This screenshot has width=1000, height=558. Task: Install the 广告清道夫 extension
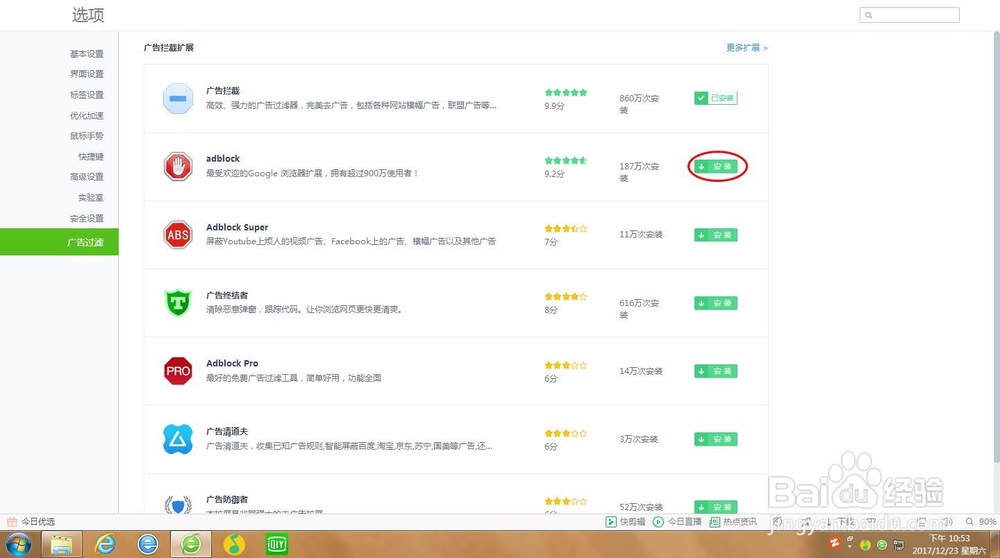click(x=716, y=439)
